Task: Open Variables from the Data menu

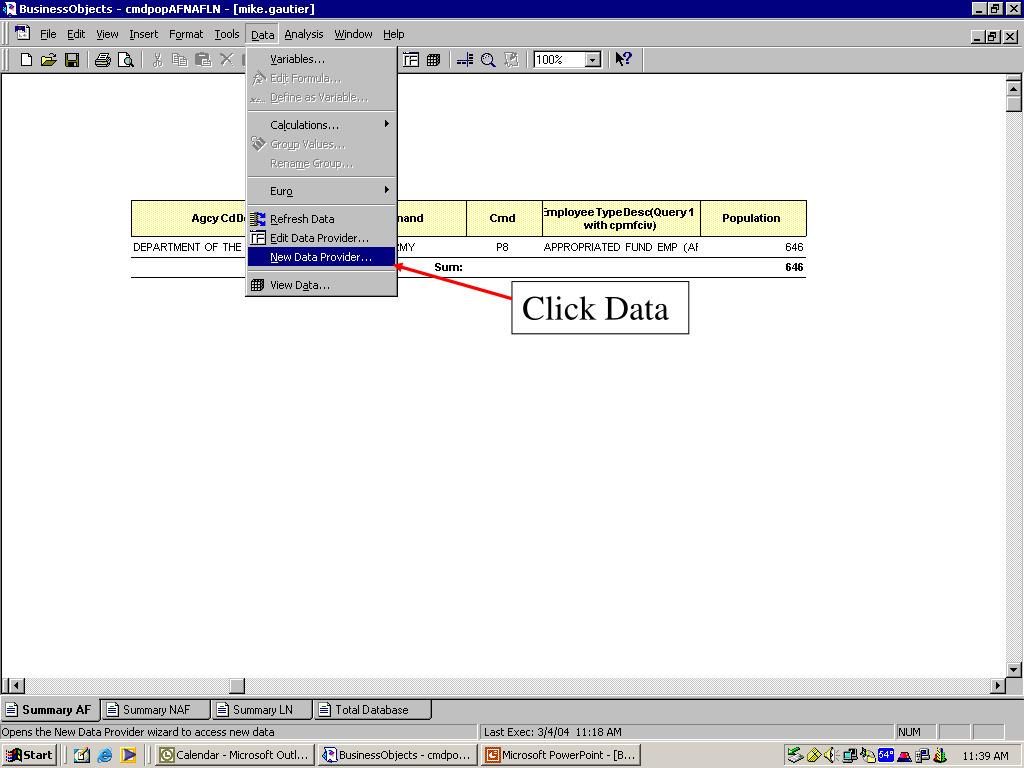Action: (x=297, y=59)
